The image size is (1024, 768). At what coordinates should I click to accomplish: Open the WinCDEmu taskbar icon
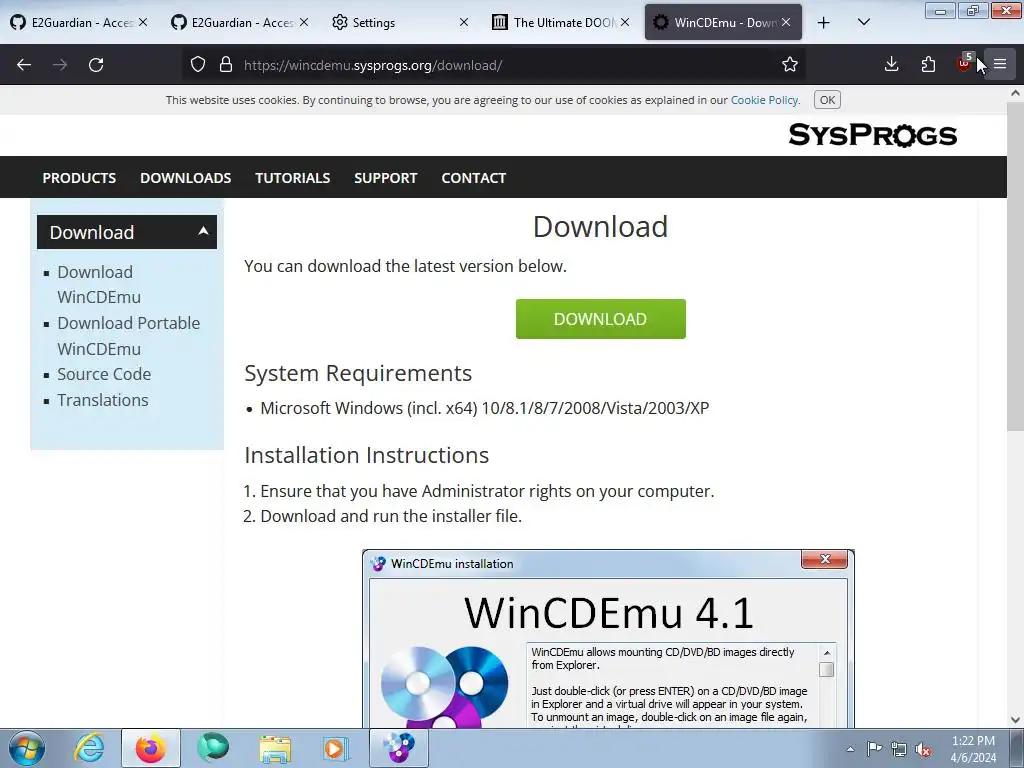point(399,748)
